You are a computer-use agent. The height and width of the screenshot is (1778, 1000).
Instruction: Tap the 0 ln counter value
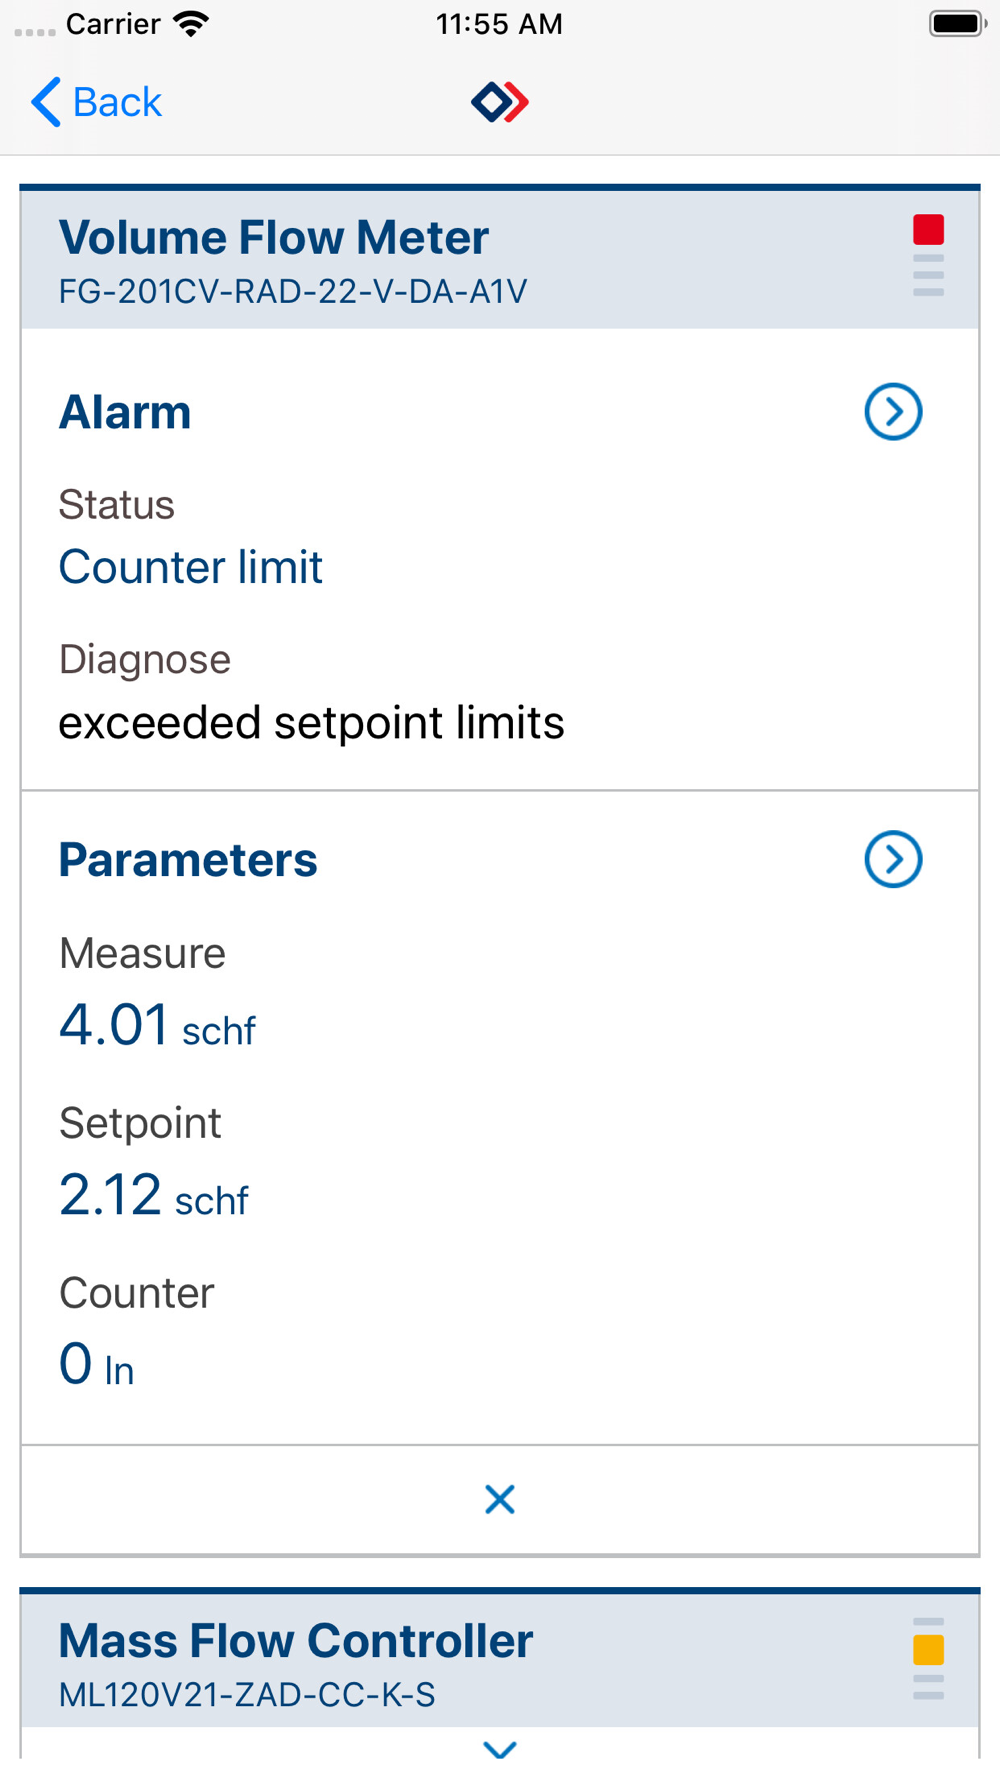tap(97, 1365)
